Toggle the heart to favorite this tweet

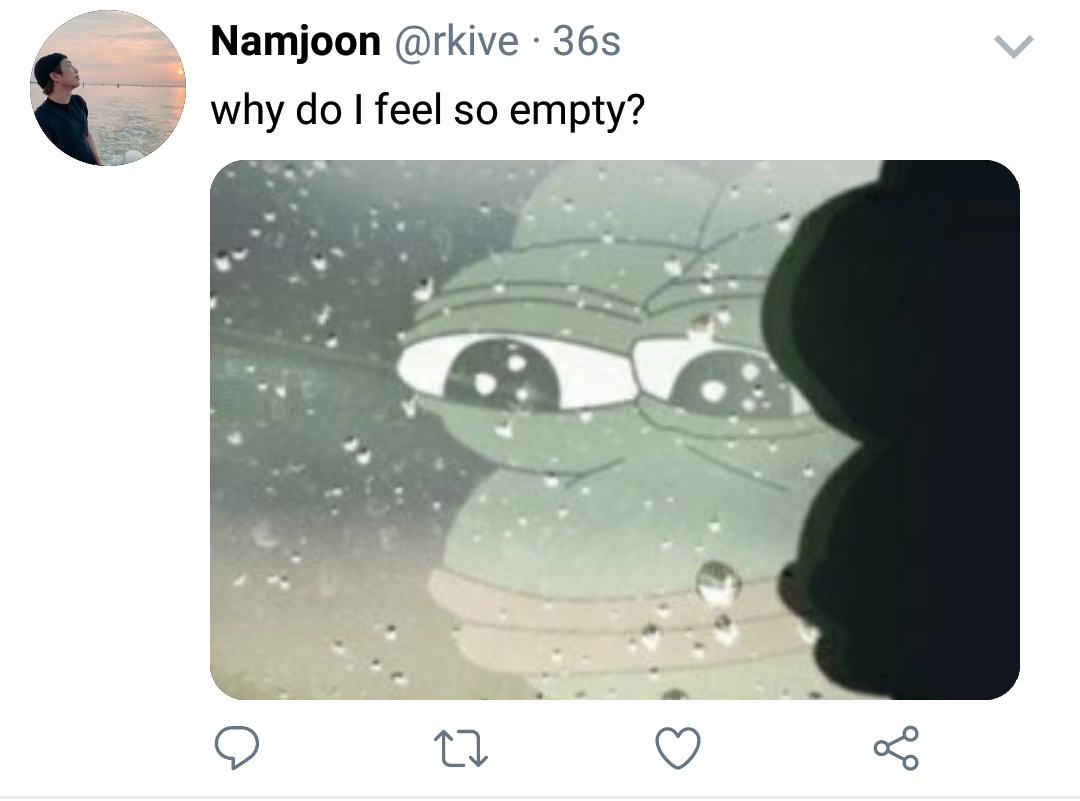(x=678, y=747)
